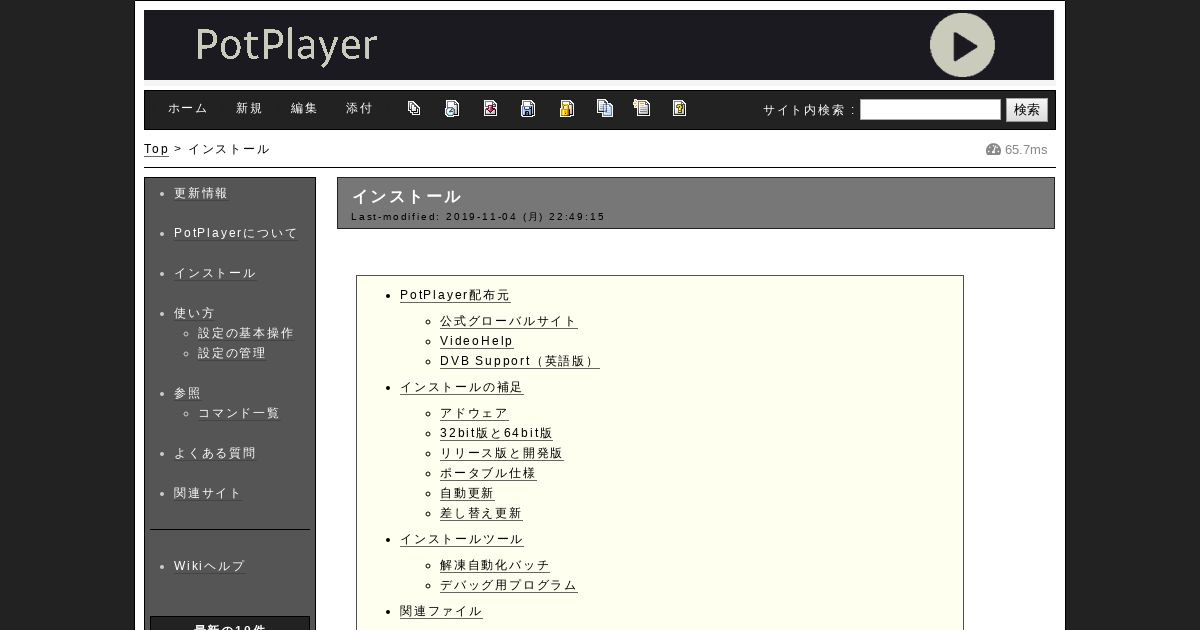Open 関連サイト sidebar link
The height and width of the screenshot is (630, 1200).
click(x=208, y=493)
